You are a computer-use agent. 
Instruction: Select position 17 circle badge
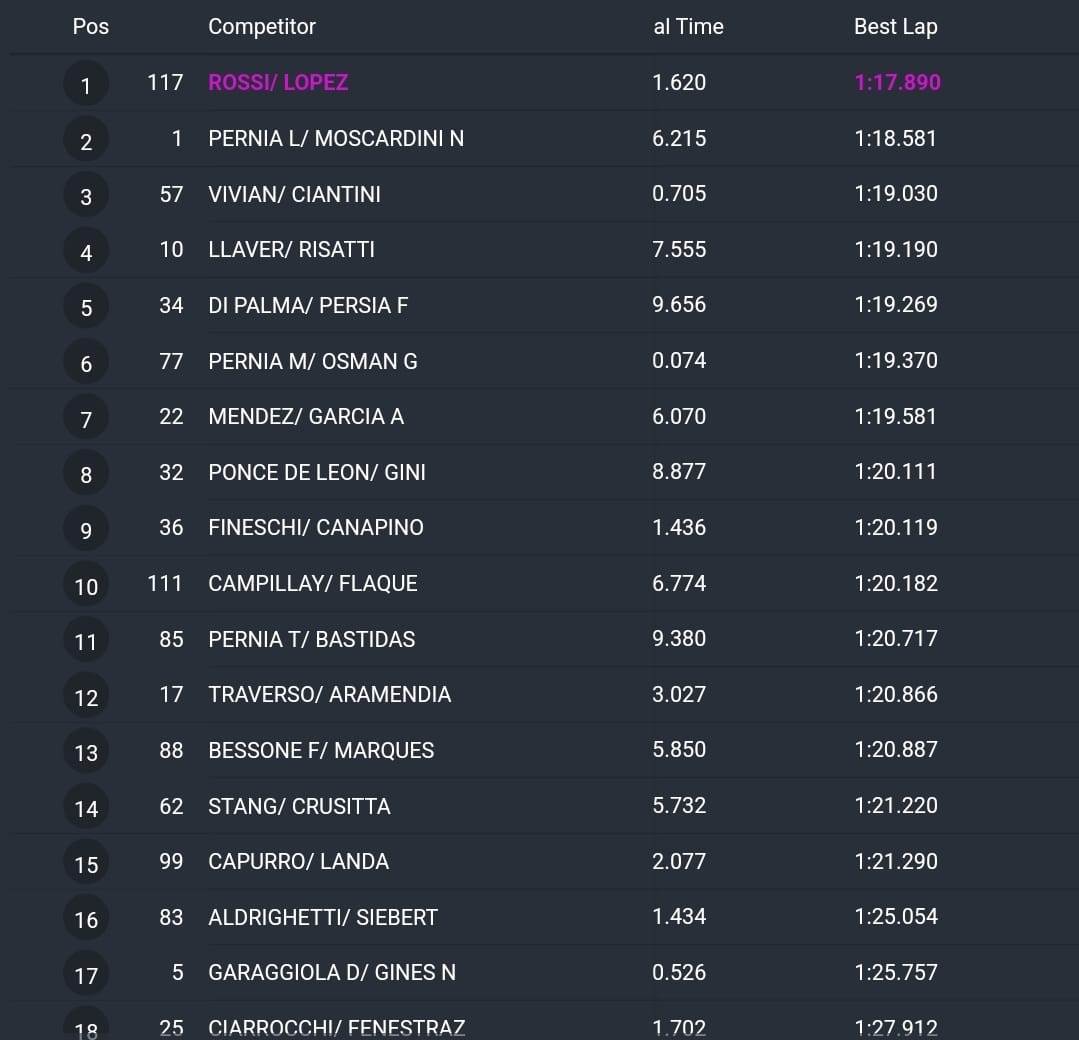(x=86, y=974)
